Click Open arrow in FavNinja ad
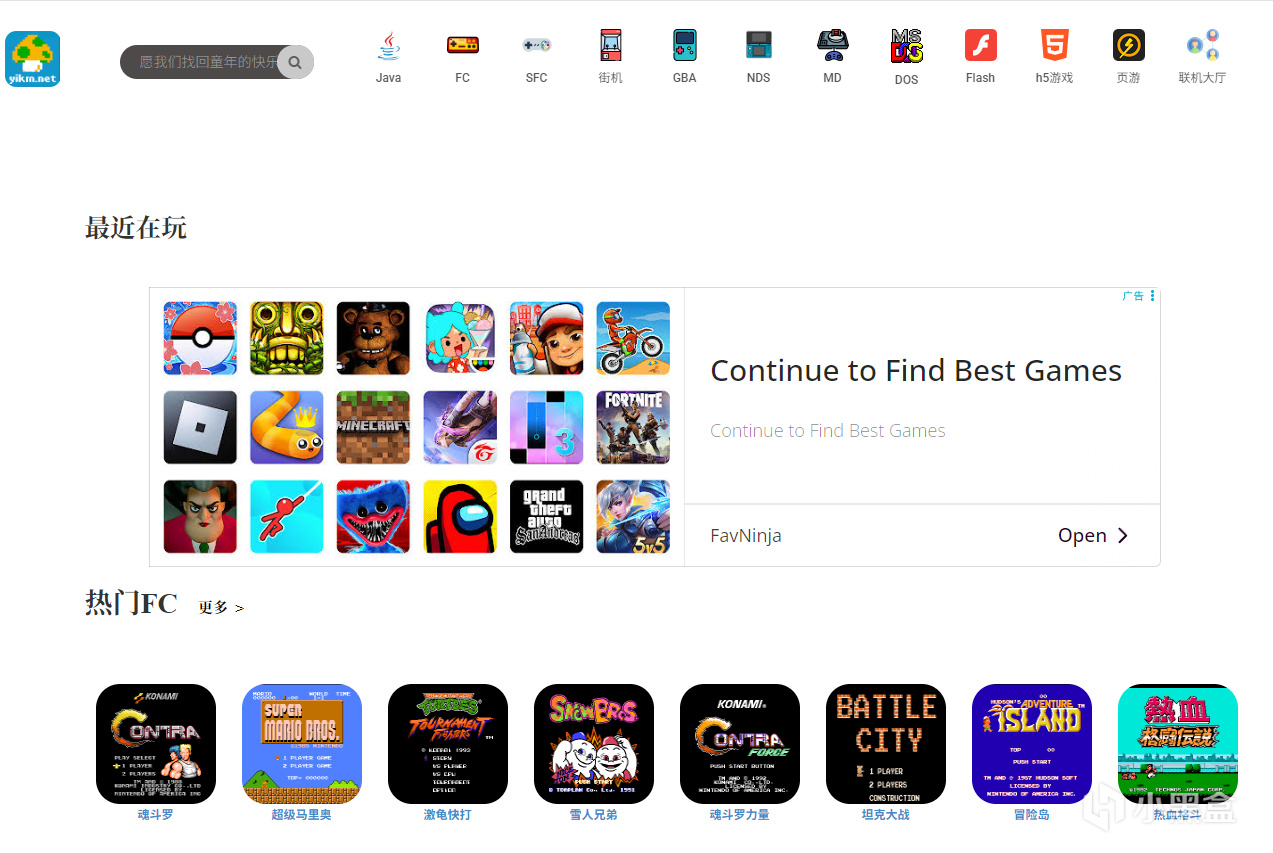 click(1093, 535)
